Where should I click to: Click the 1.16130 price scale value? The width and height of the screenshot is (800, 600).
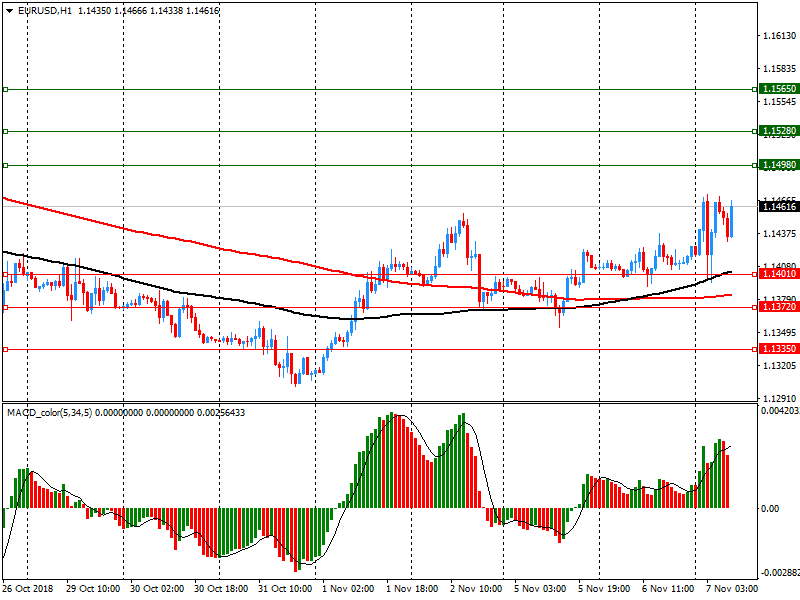[x=777, y=36]
